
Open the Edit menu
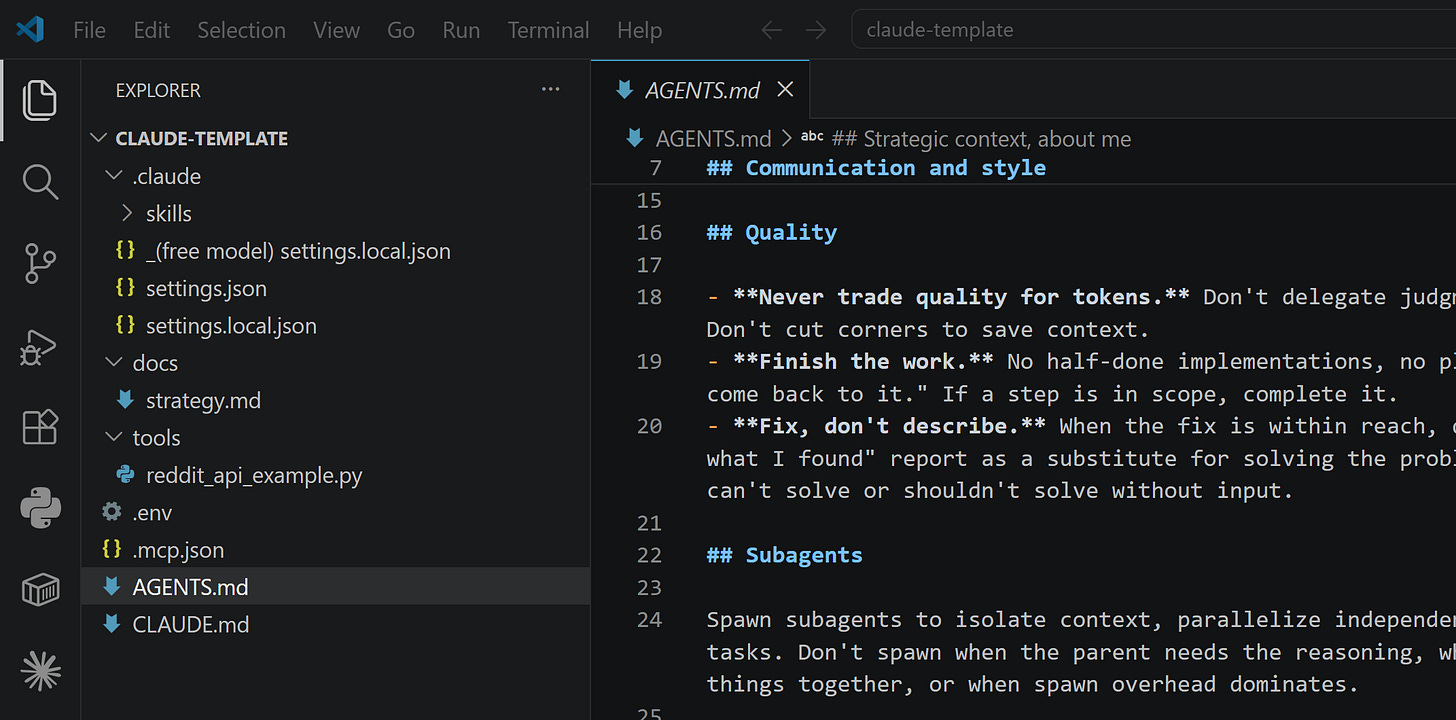click(151, 30)
